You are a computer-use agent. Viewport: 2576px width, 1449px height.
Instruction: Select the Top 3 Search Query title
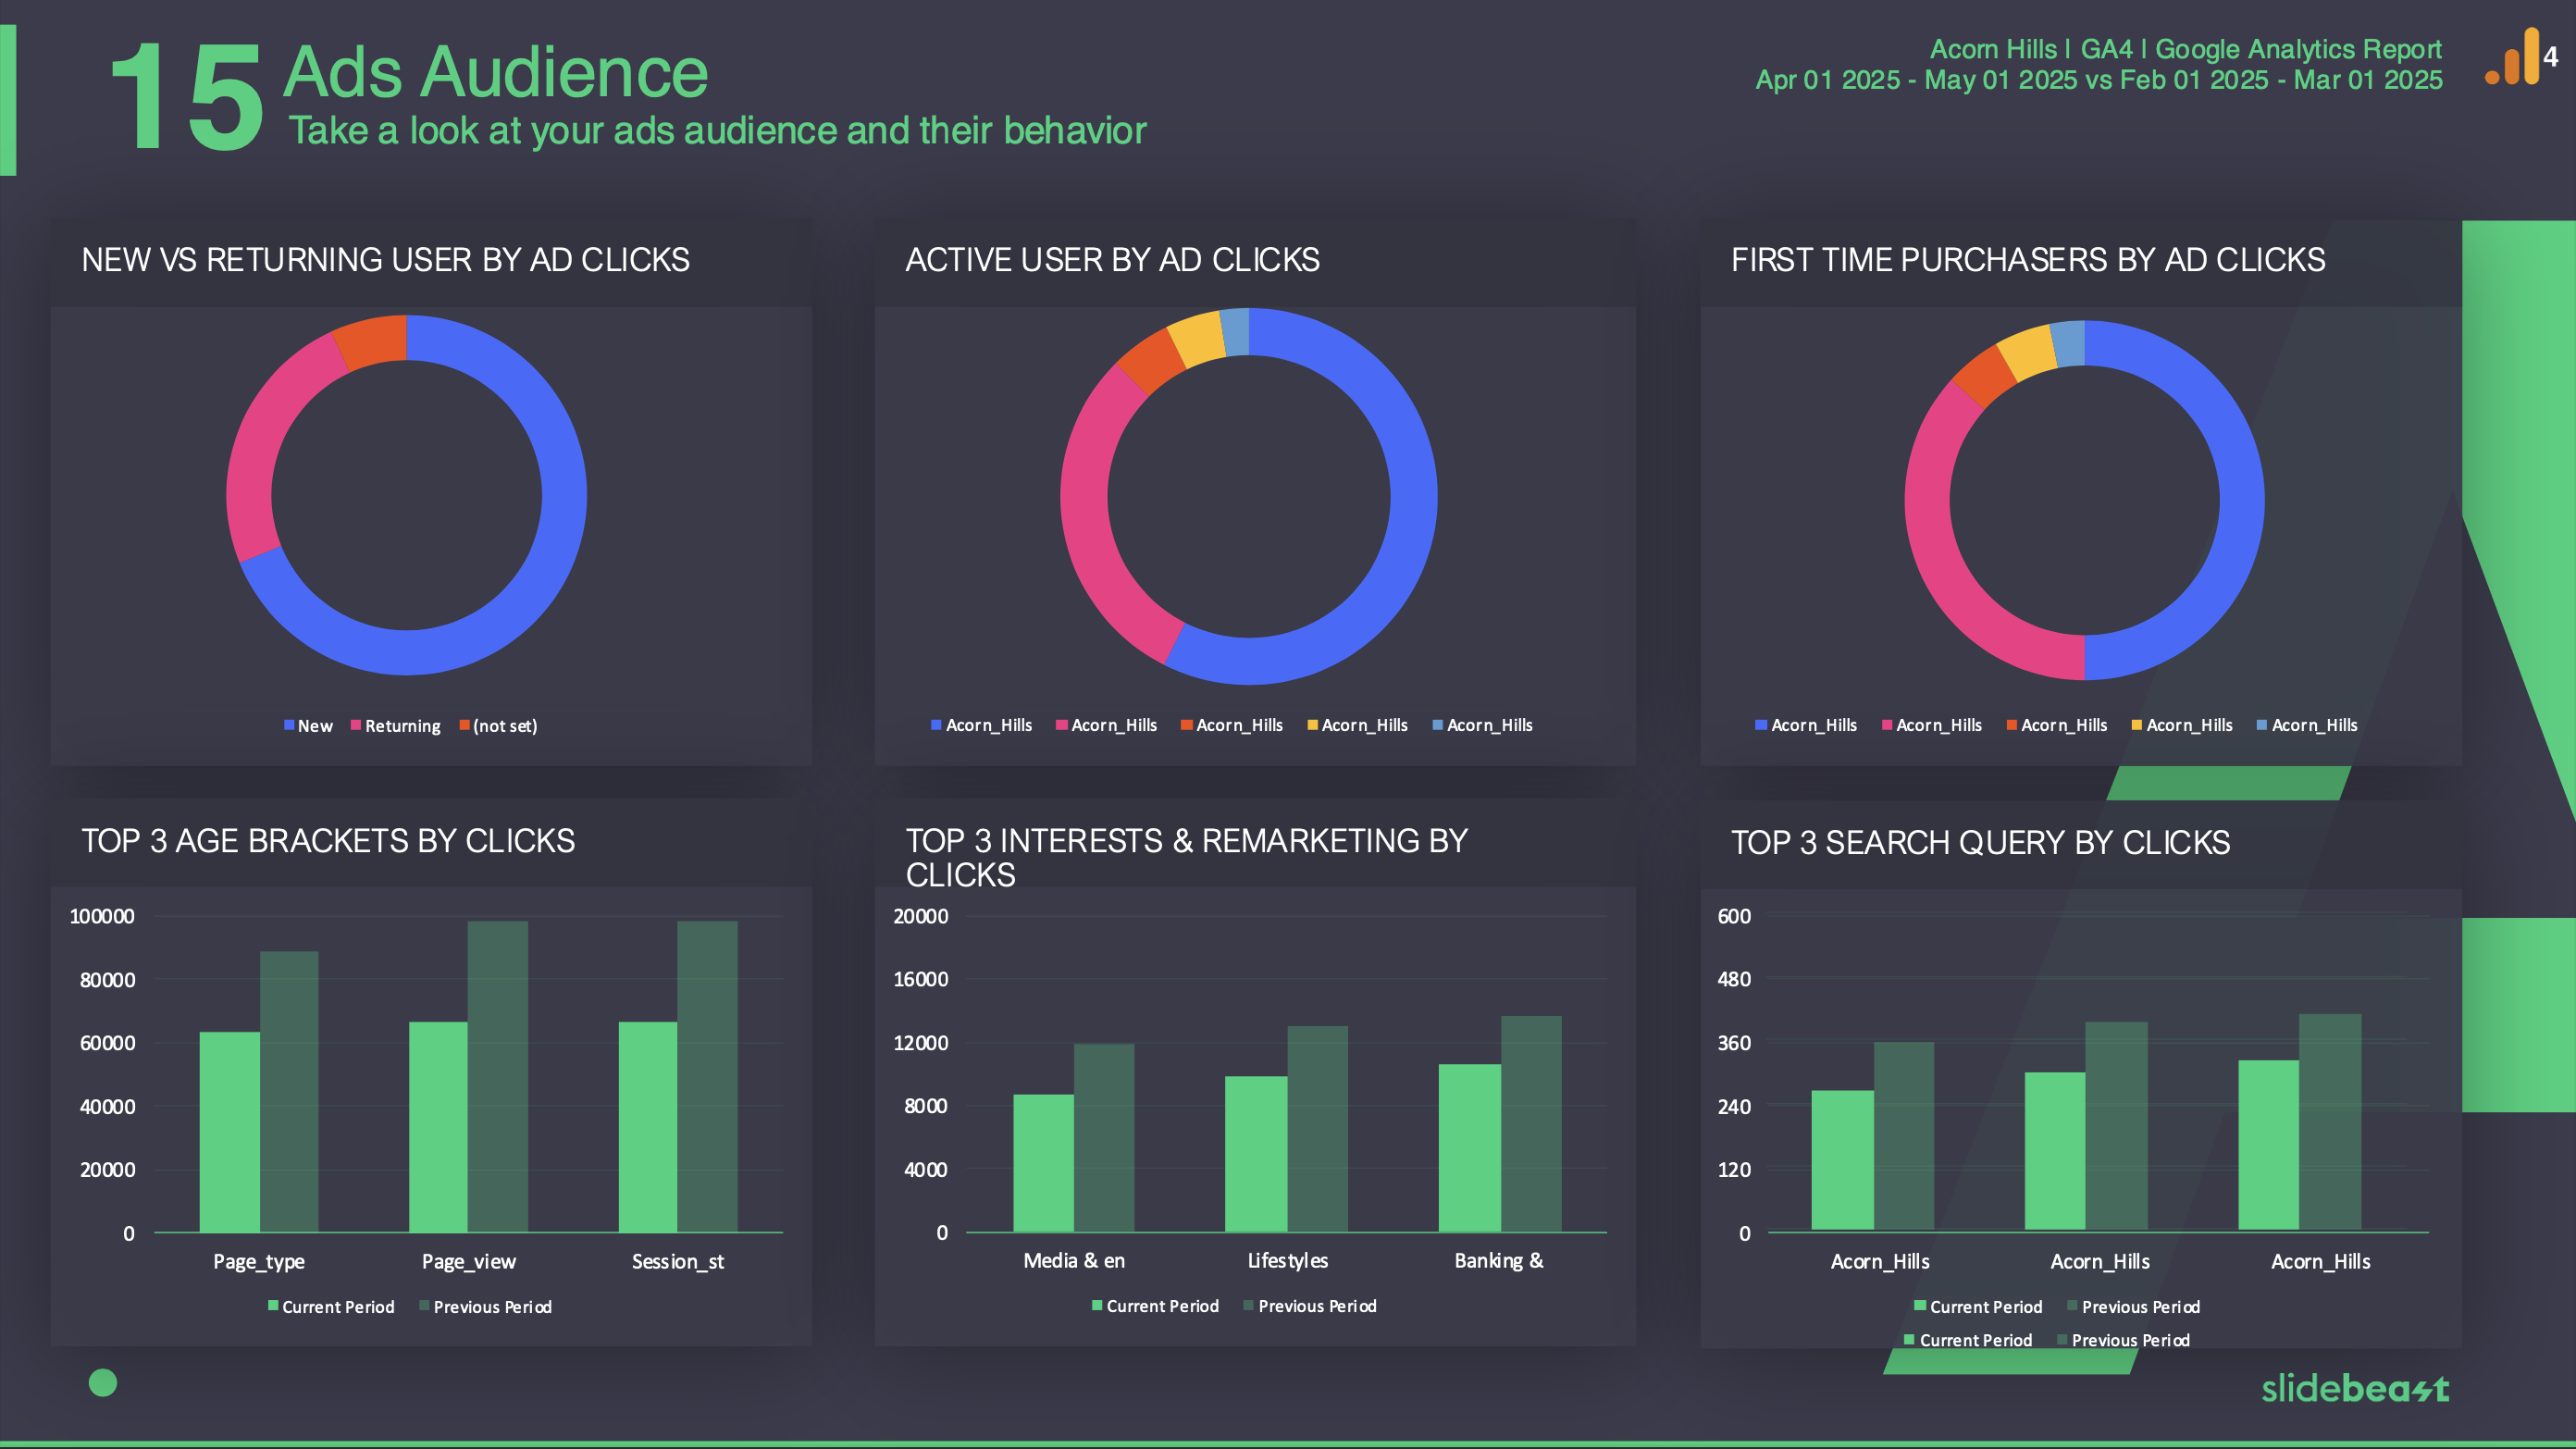(1980, 843)
